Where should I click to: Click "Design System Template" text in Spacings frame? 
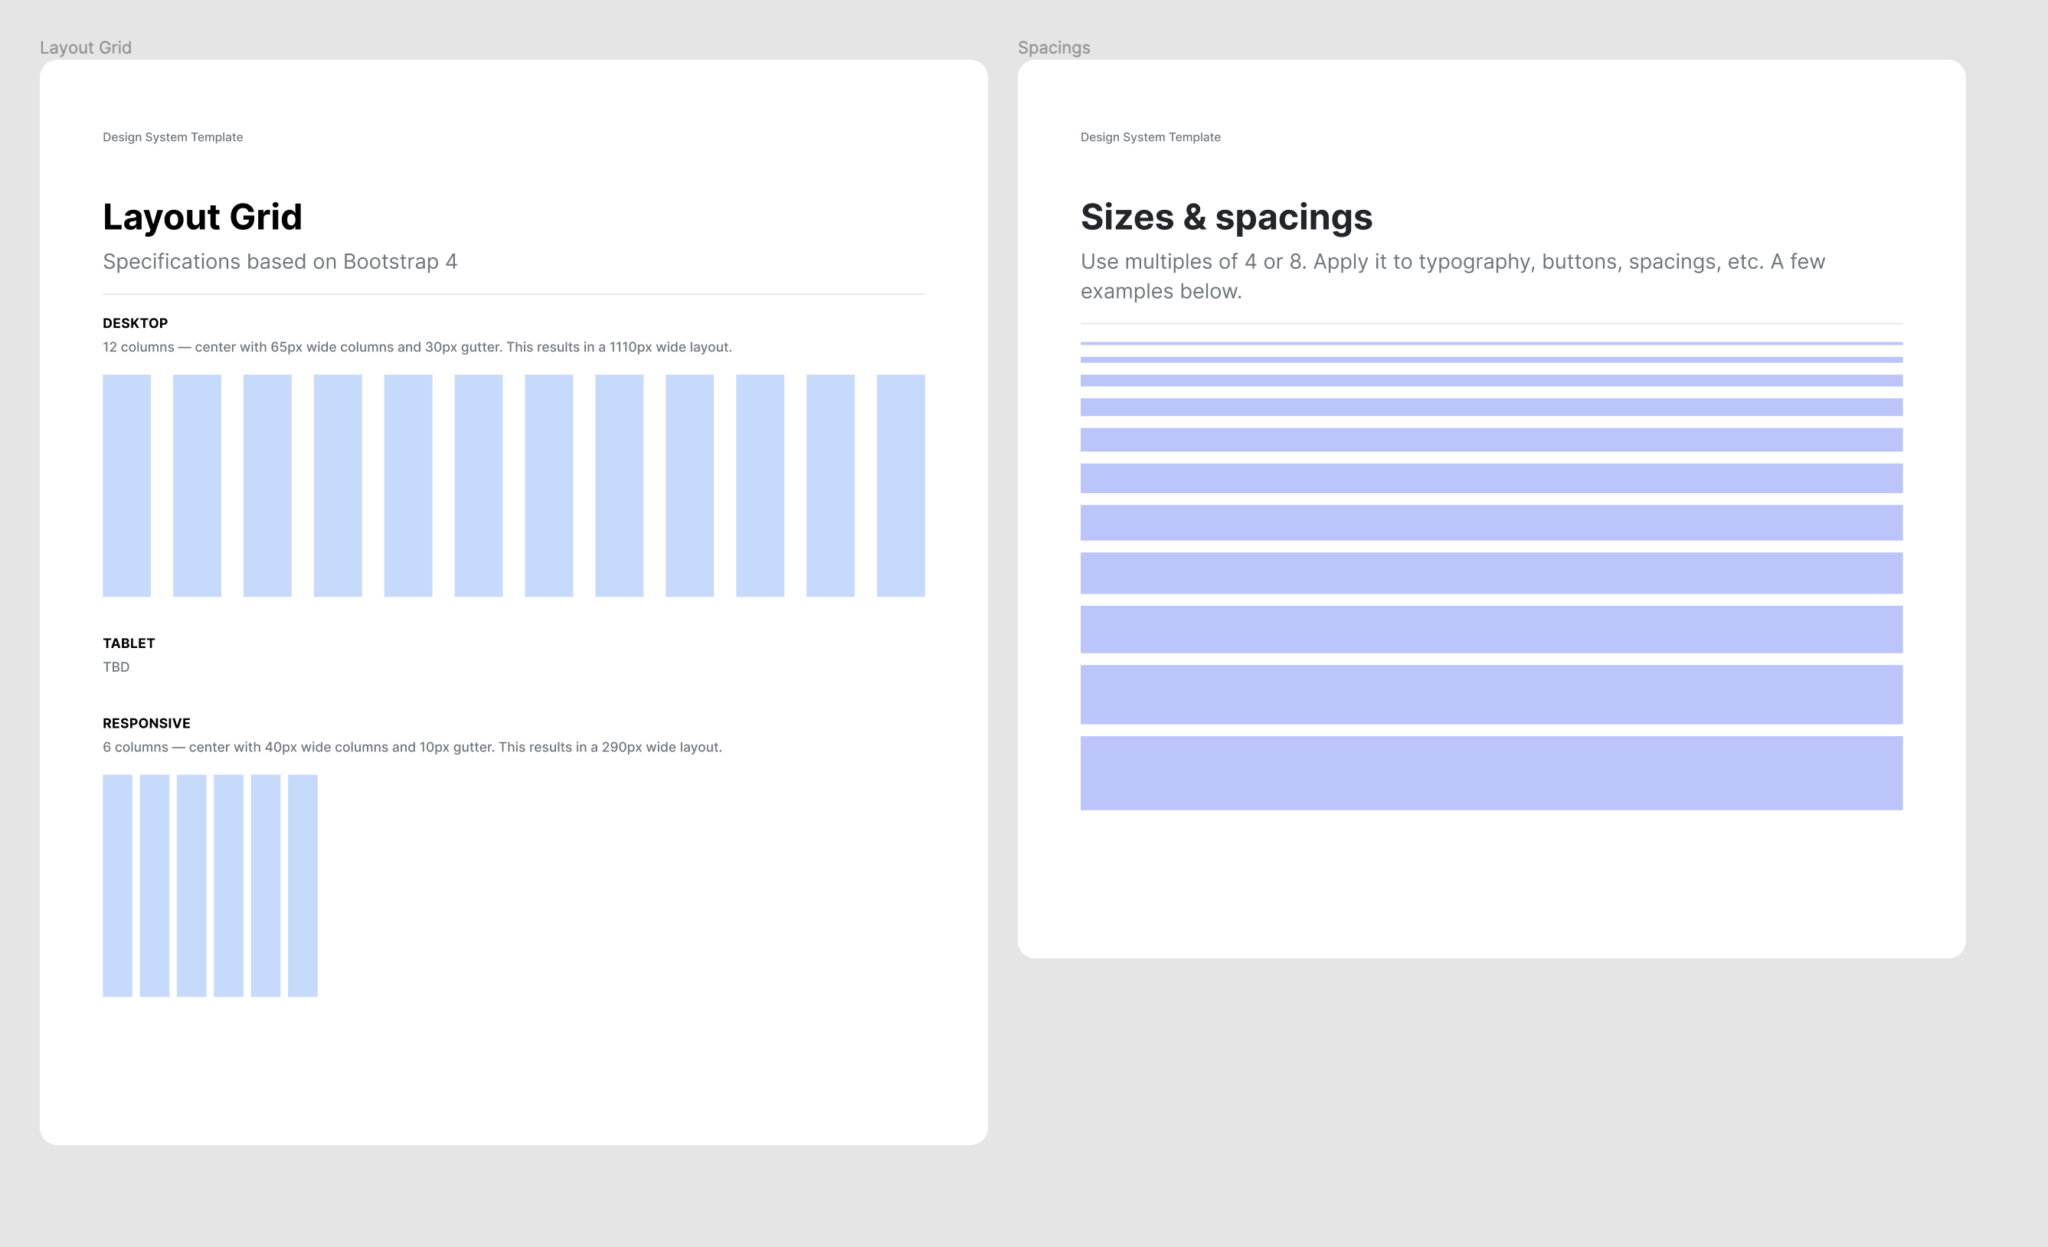1150,137
